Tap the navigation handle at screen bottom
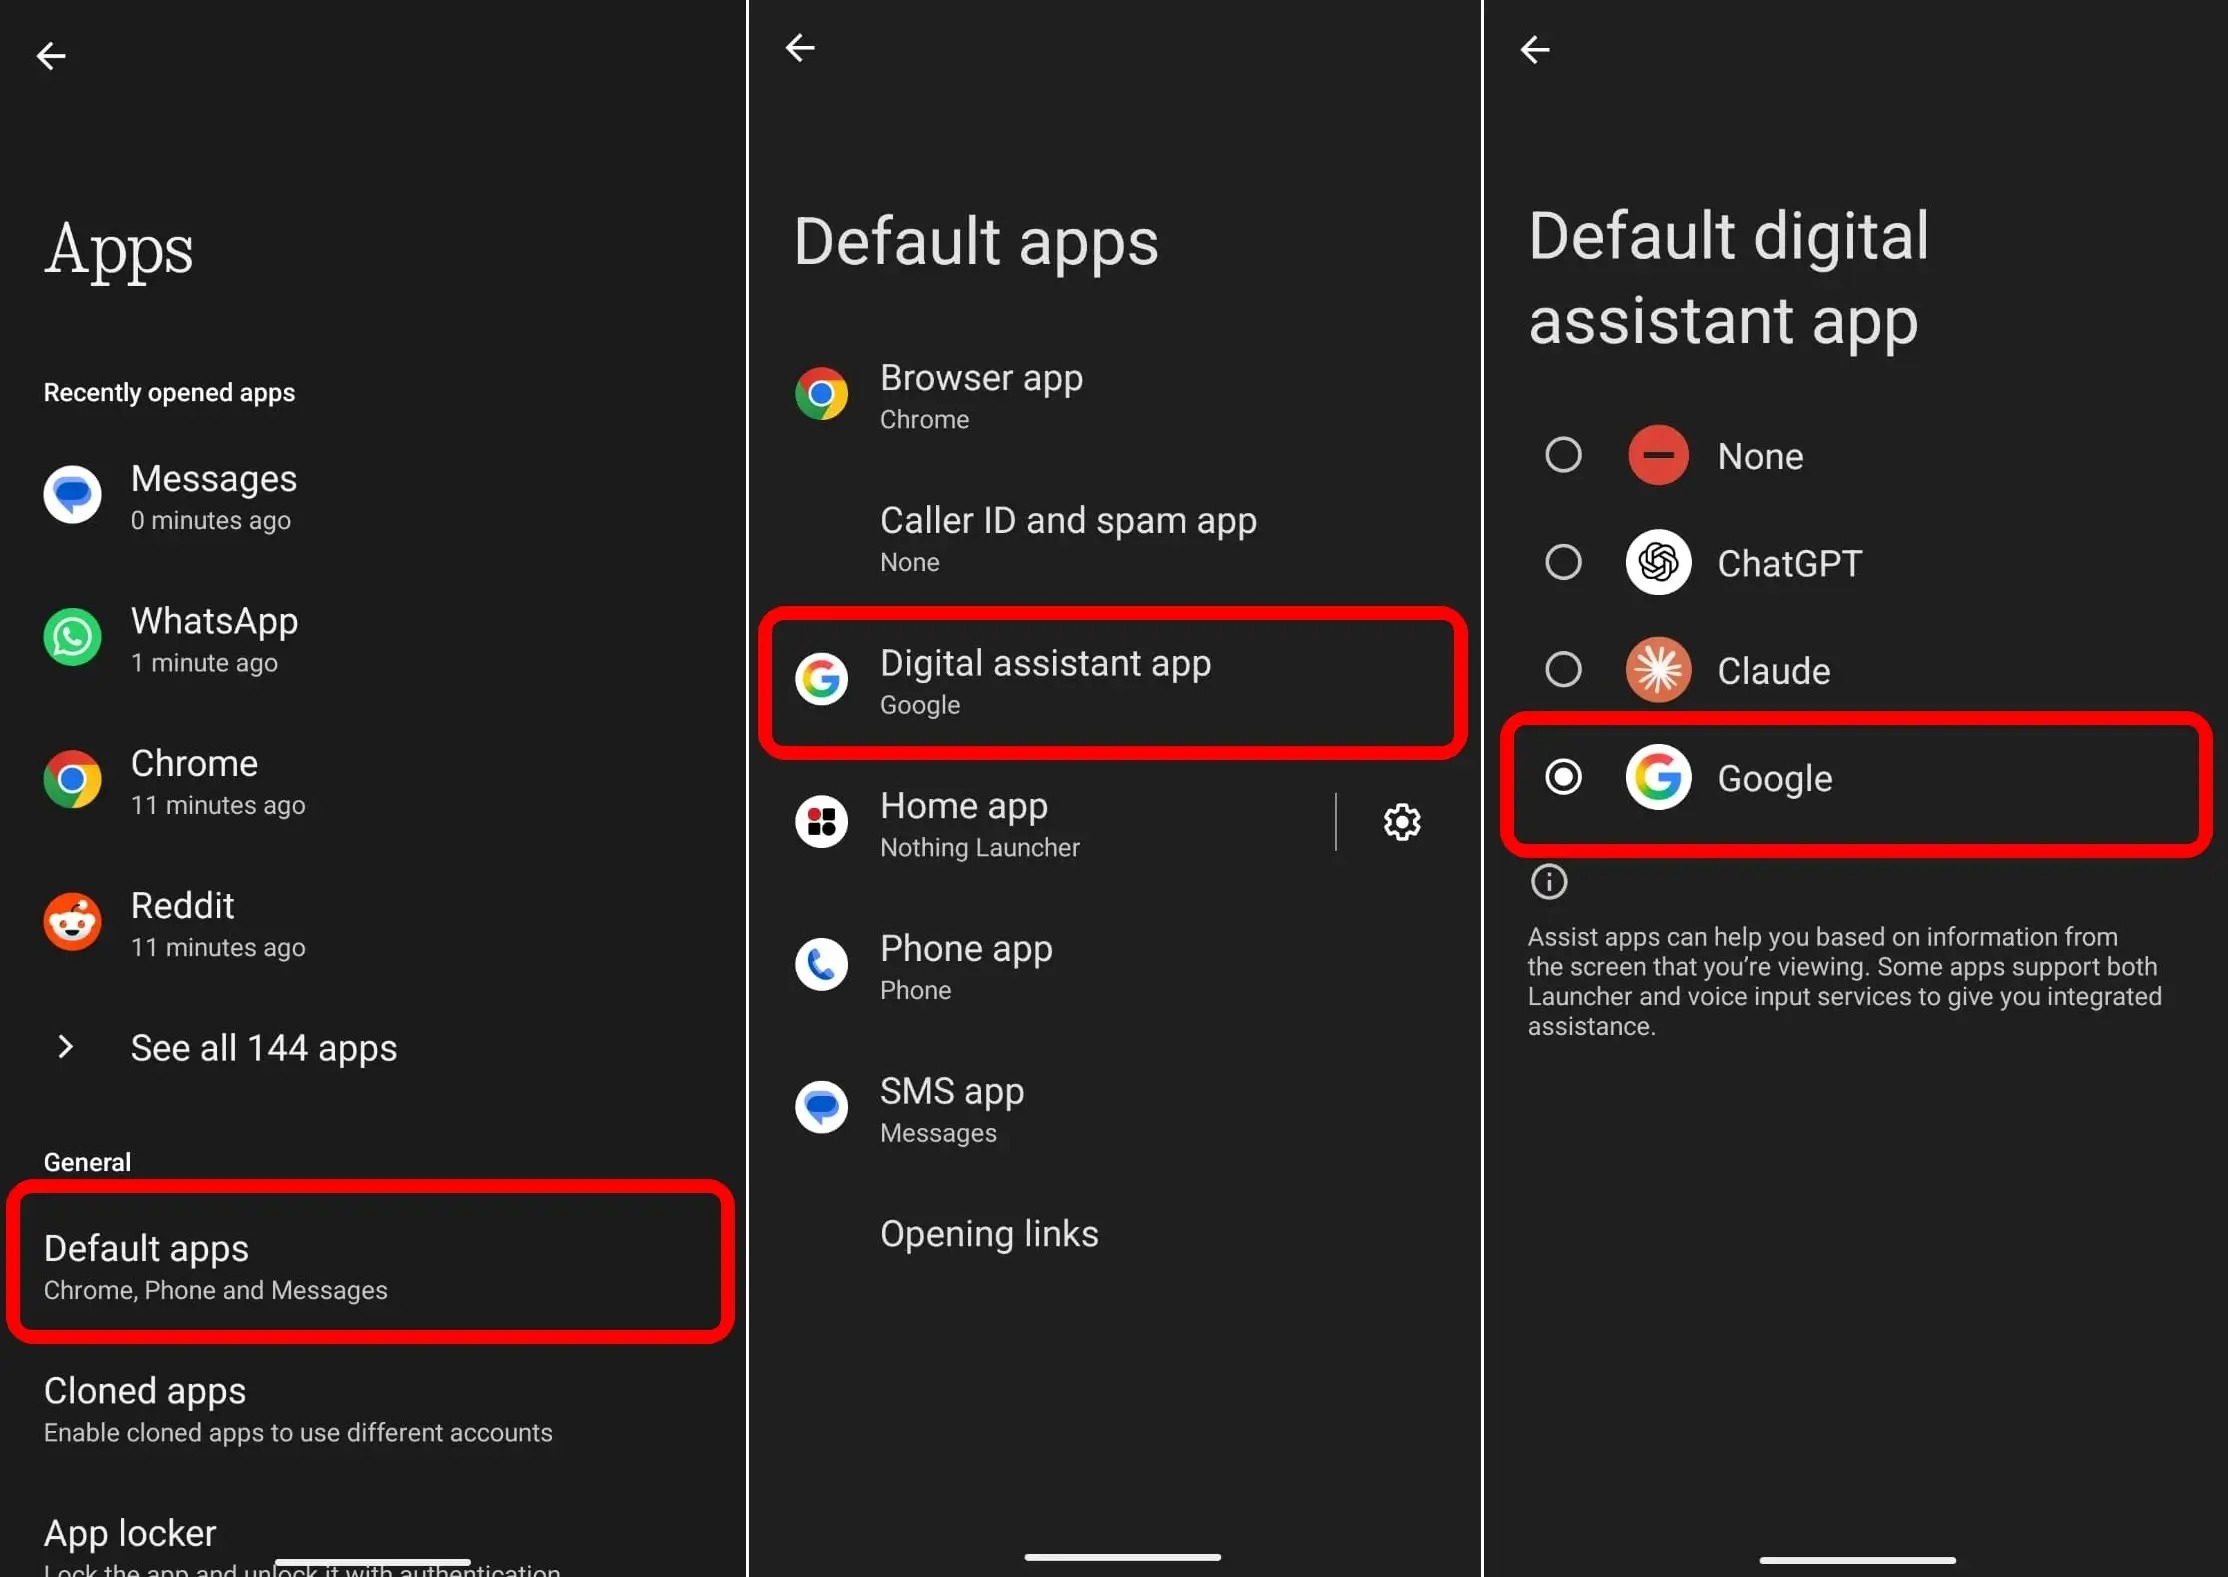 click(1120, 1557)
